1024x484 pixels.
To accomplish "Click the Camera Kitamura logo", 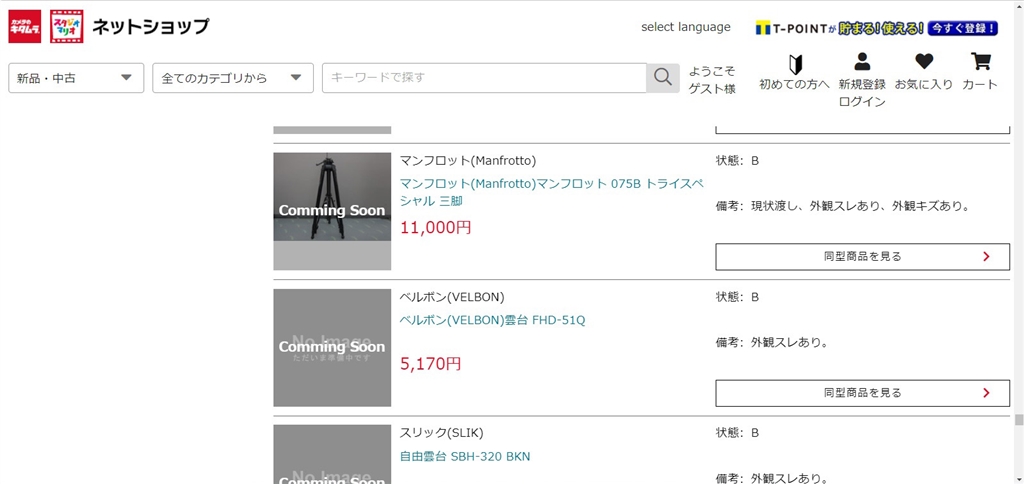I will pyautogui.click(x=25, y=27).
